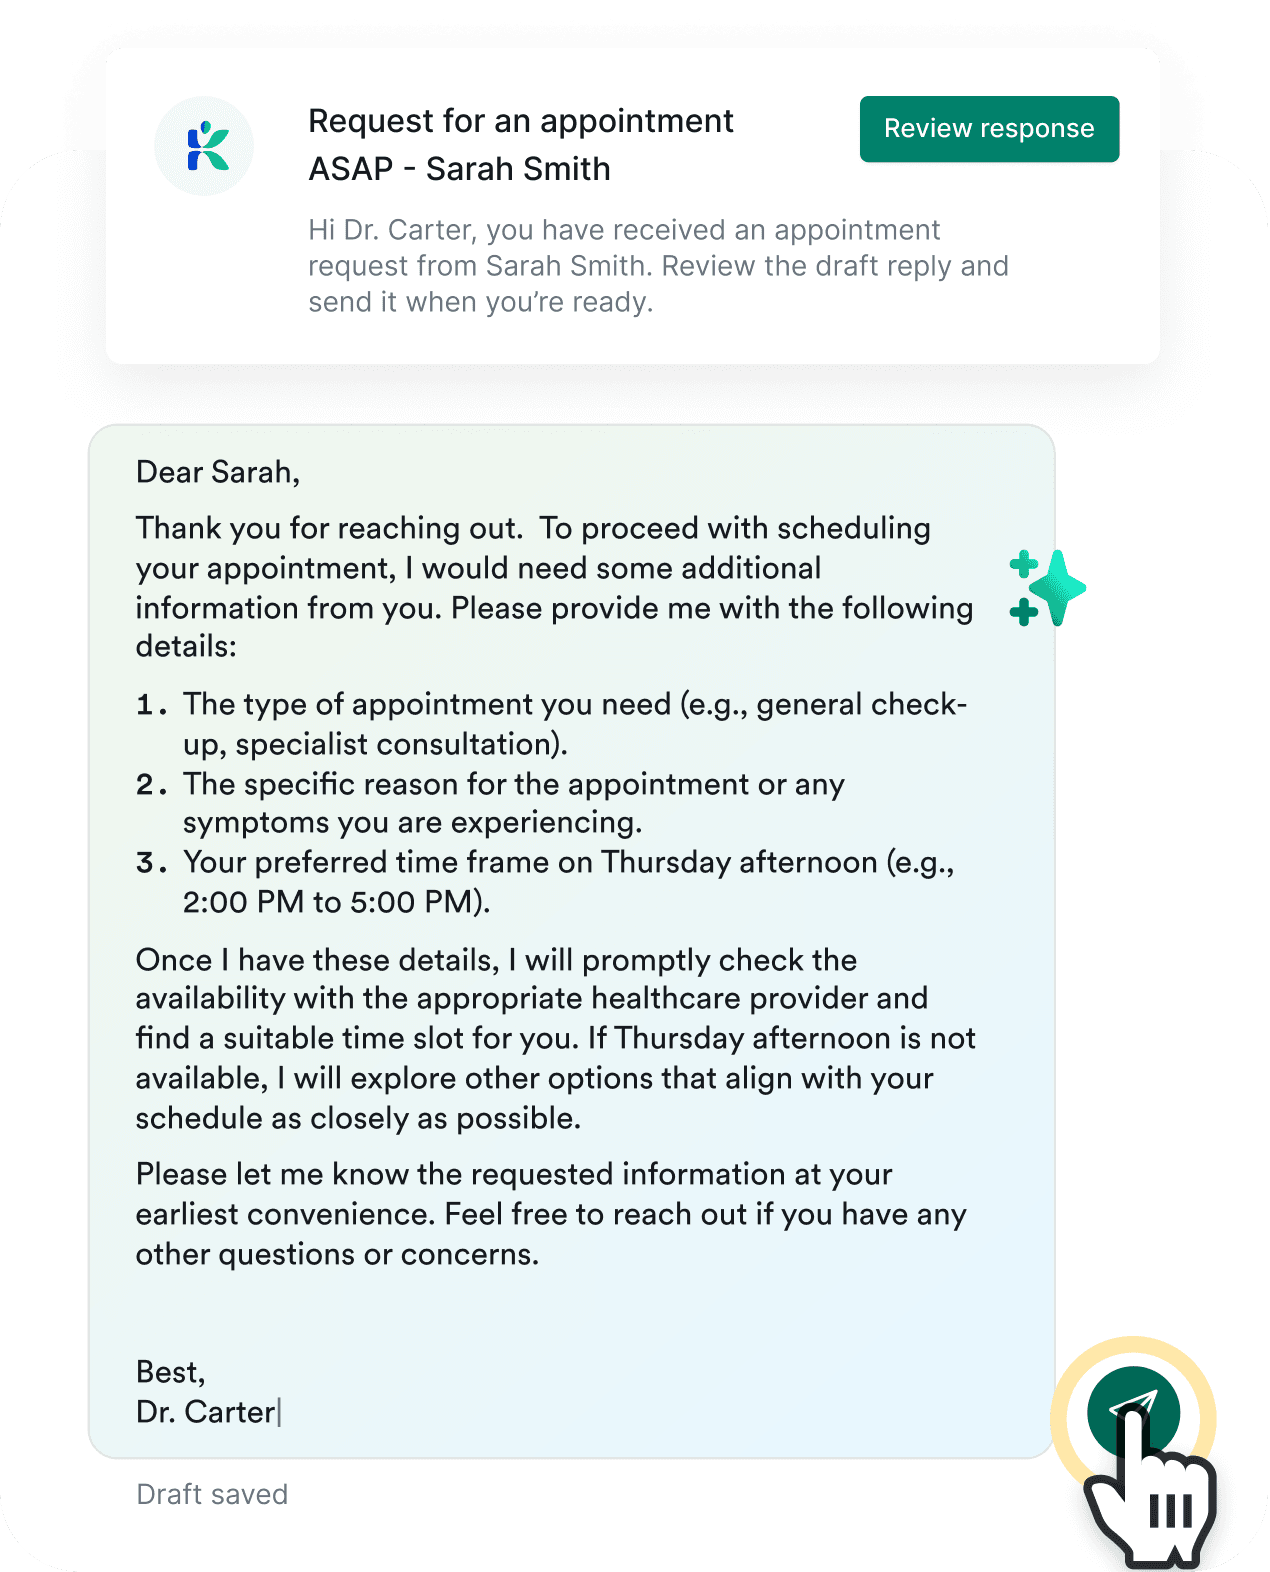Click the "Thank you for reaching out" paragraph

(555, 587)
